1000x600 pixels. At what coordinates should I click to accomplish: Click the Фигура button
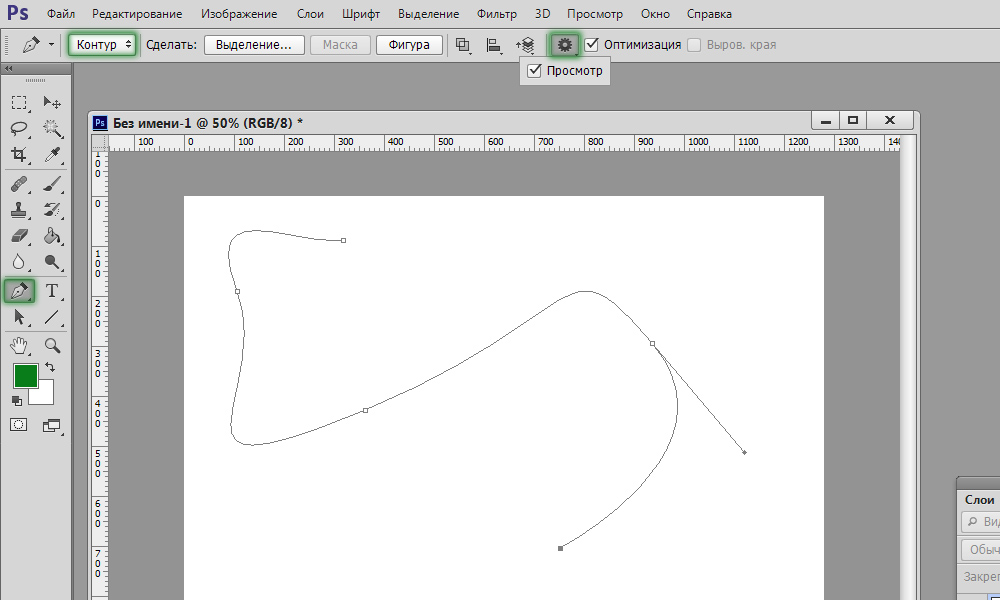tap(409, 45)
